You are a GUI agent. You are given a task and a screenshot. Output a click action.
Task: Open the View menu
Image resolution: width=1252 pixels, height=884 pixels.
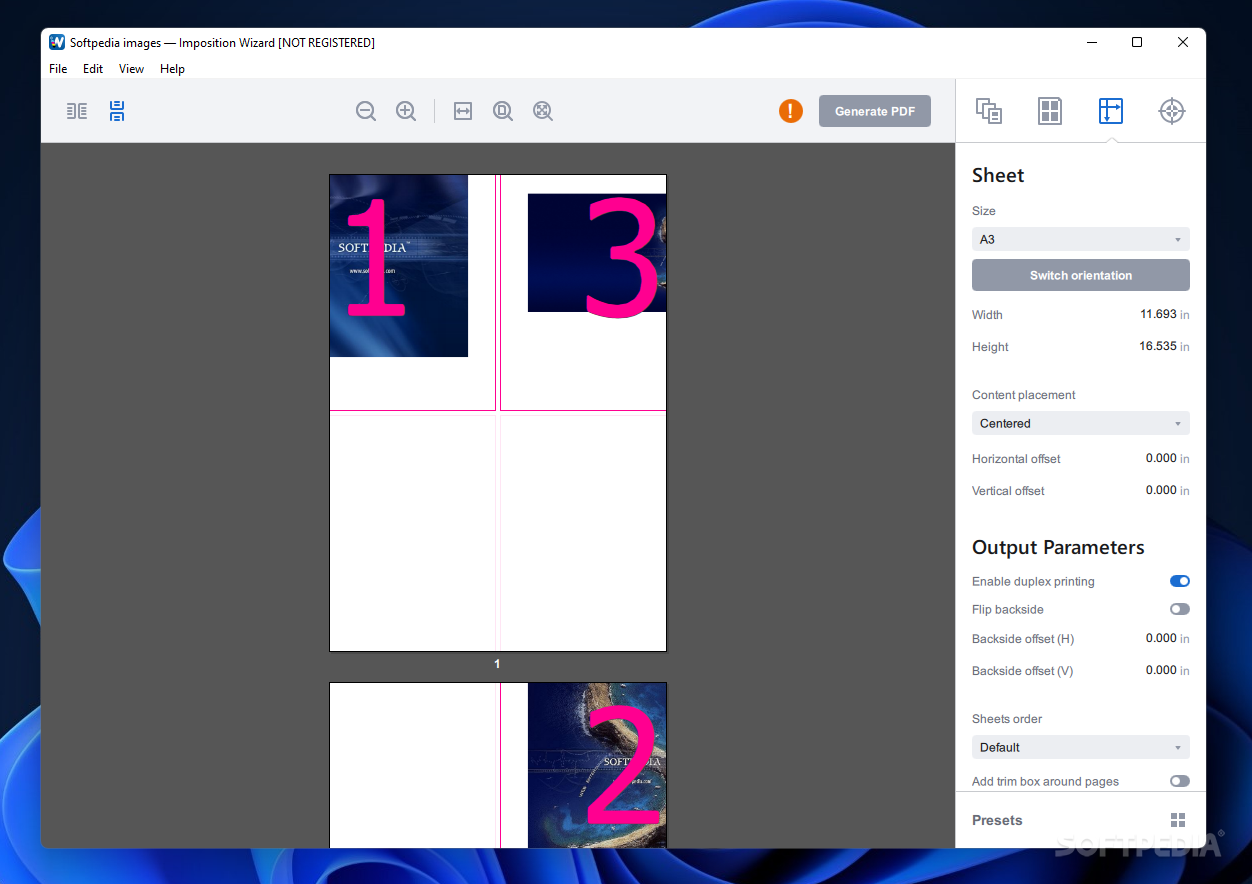coord(131,69)
